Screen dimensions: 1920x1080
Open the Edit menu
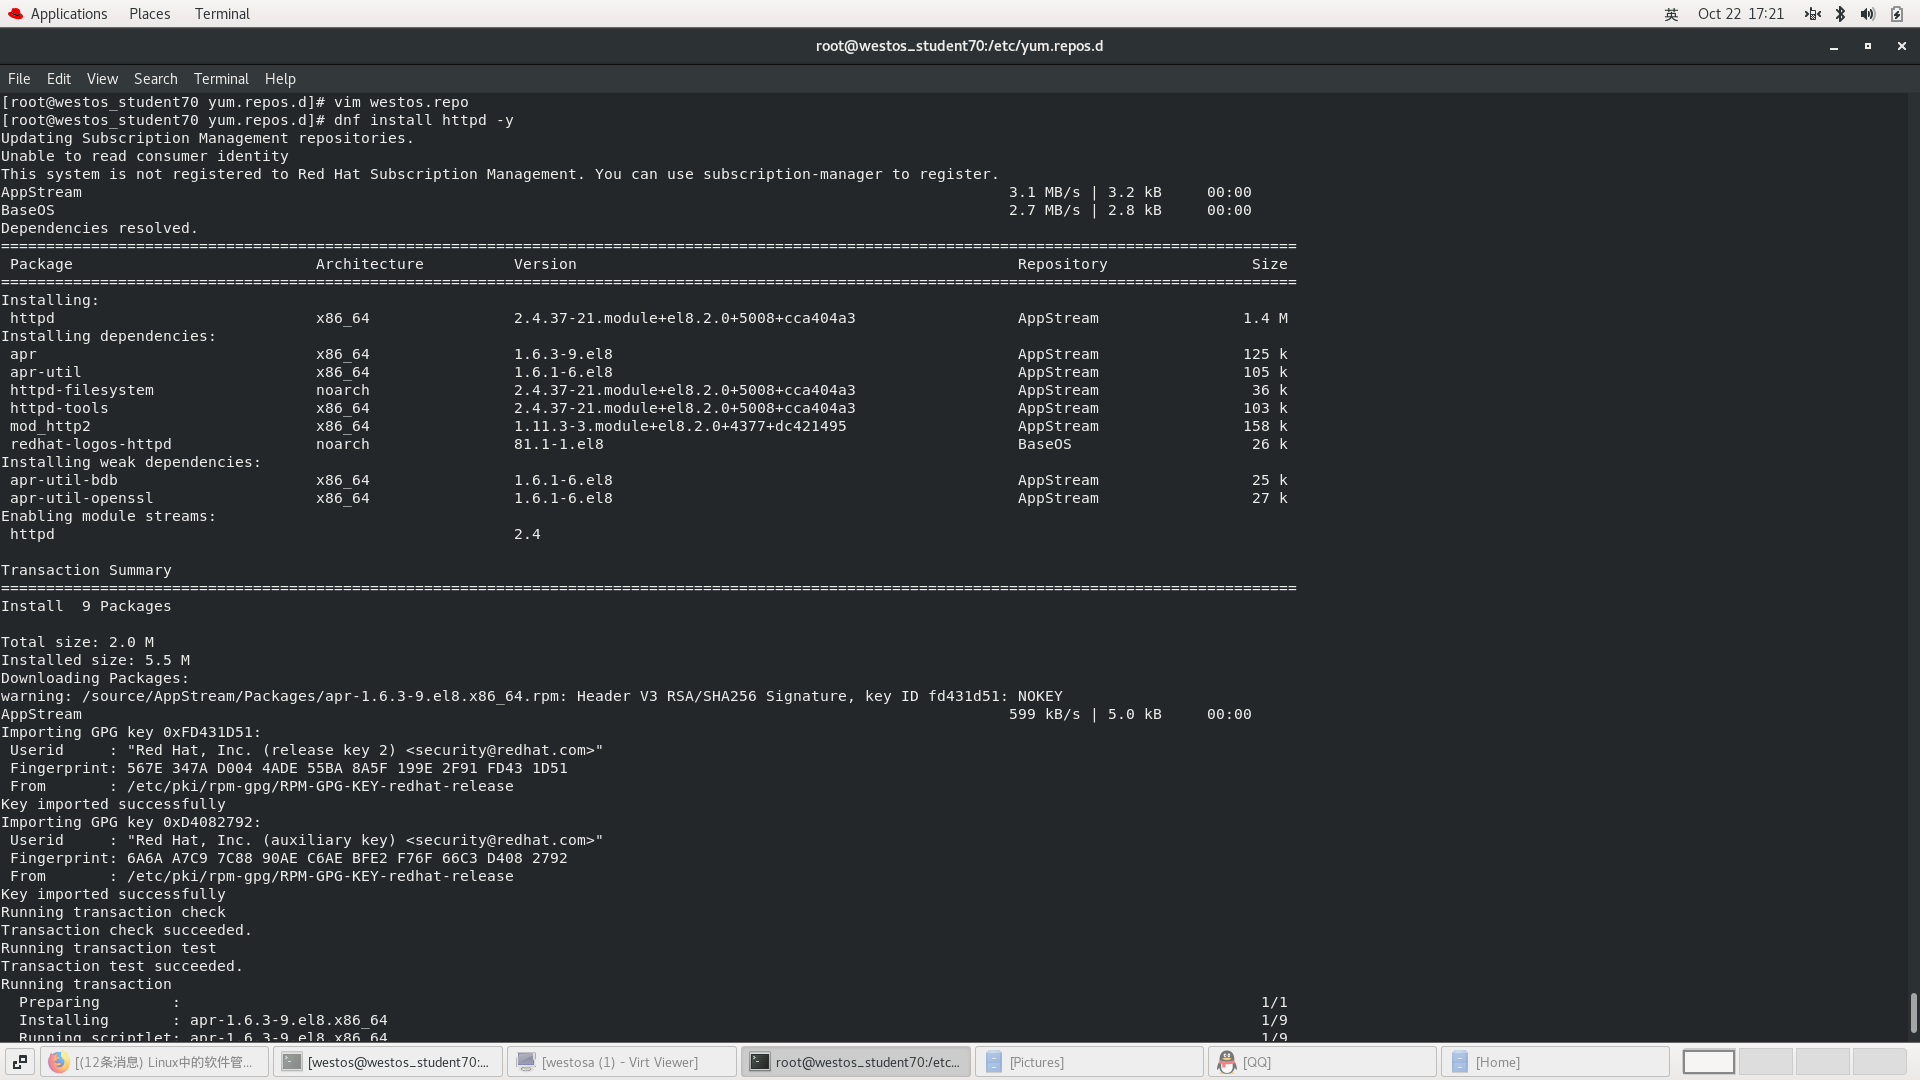[x=58, y=79]
